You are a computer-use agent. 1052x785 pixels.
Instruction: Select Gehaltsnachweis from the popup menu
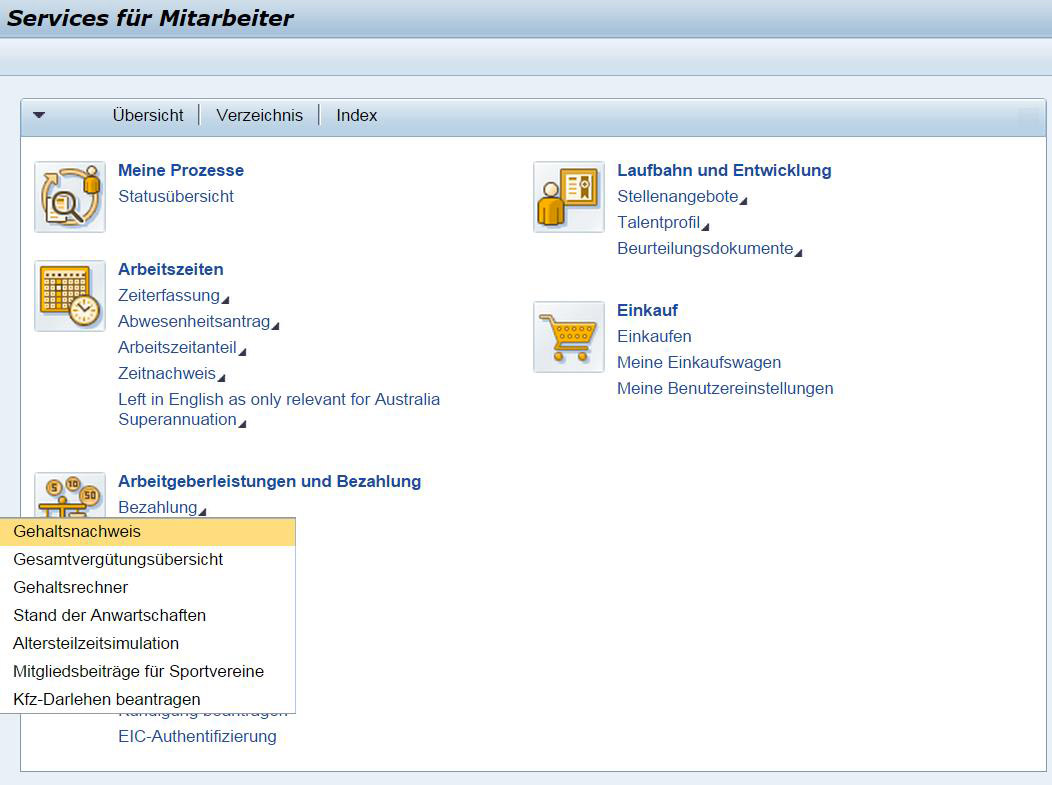(x=77, y=532)
